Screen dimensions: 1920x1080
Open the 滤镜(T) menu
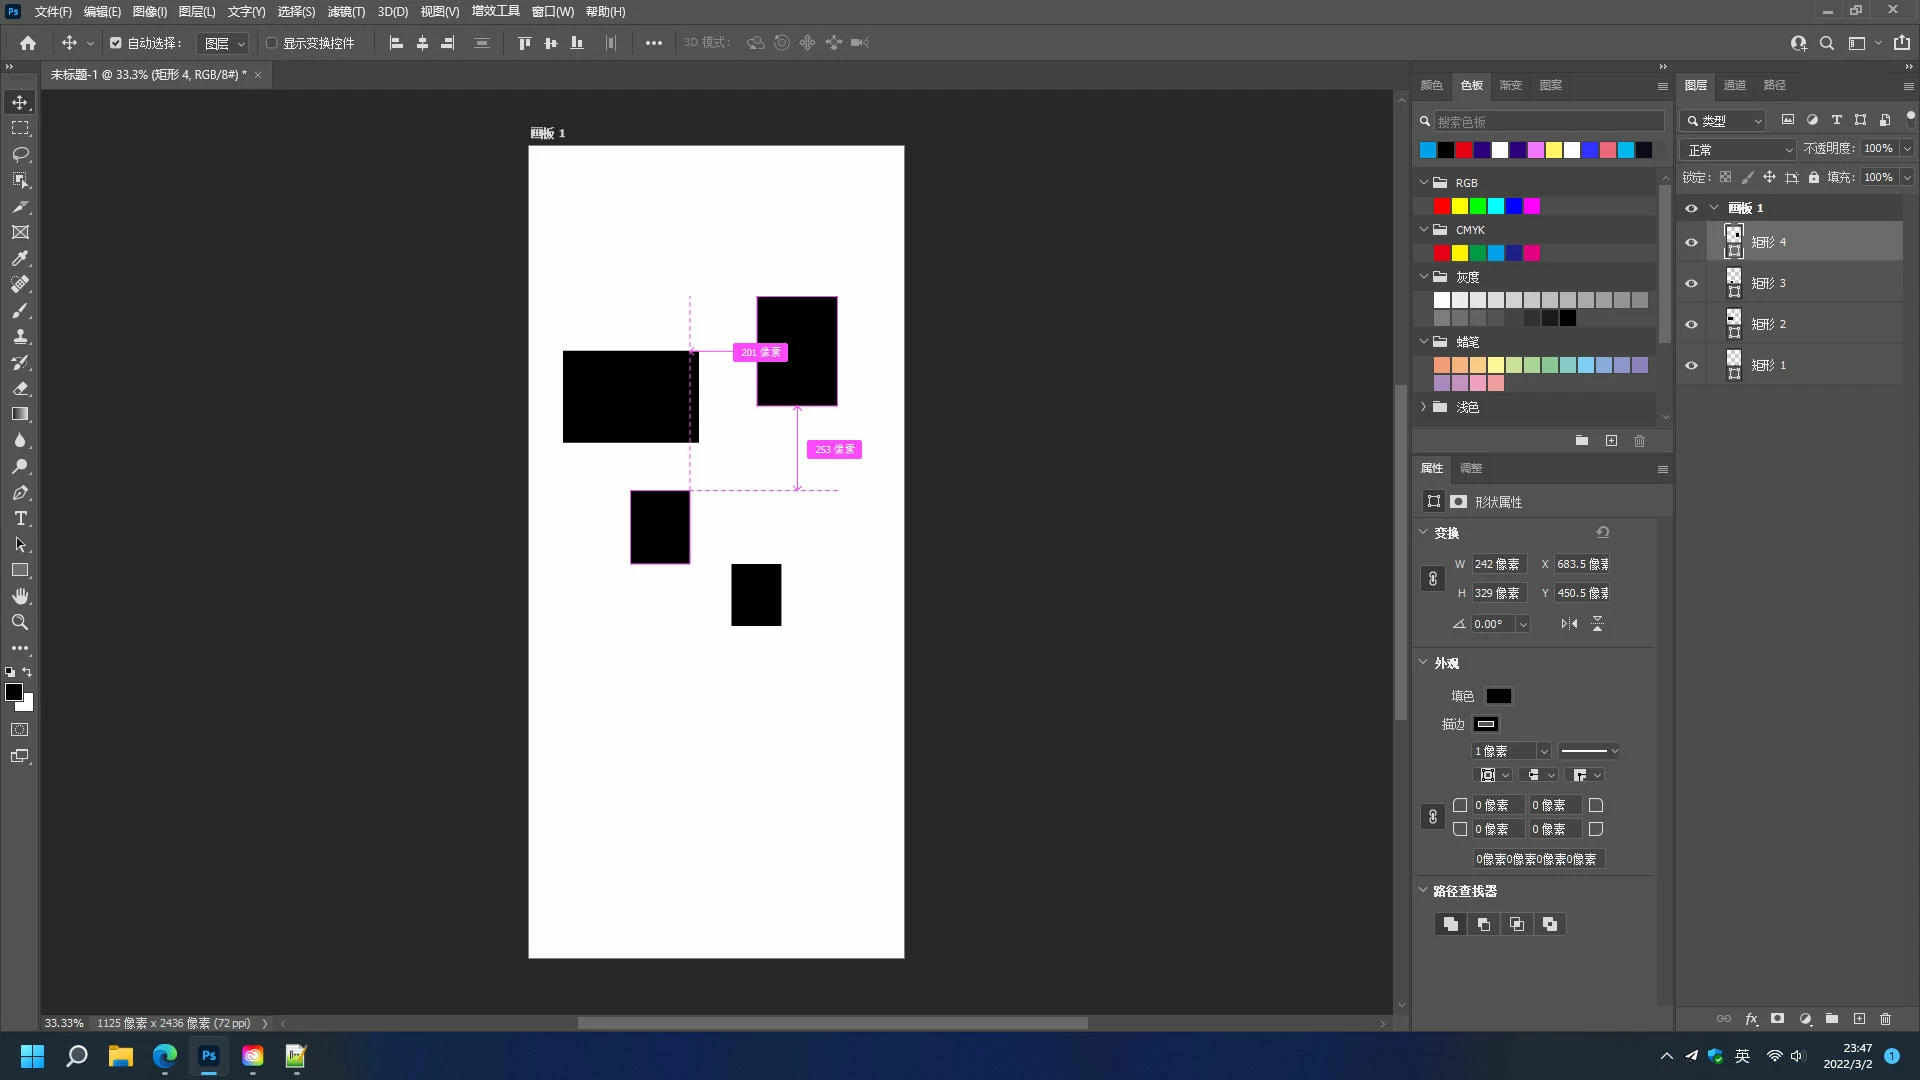point(346,12)
